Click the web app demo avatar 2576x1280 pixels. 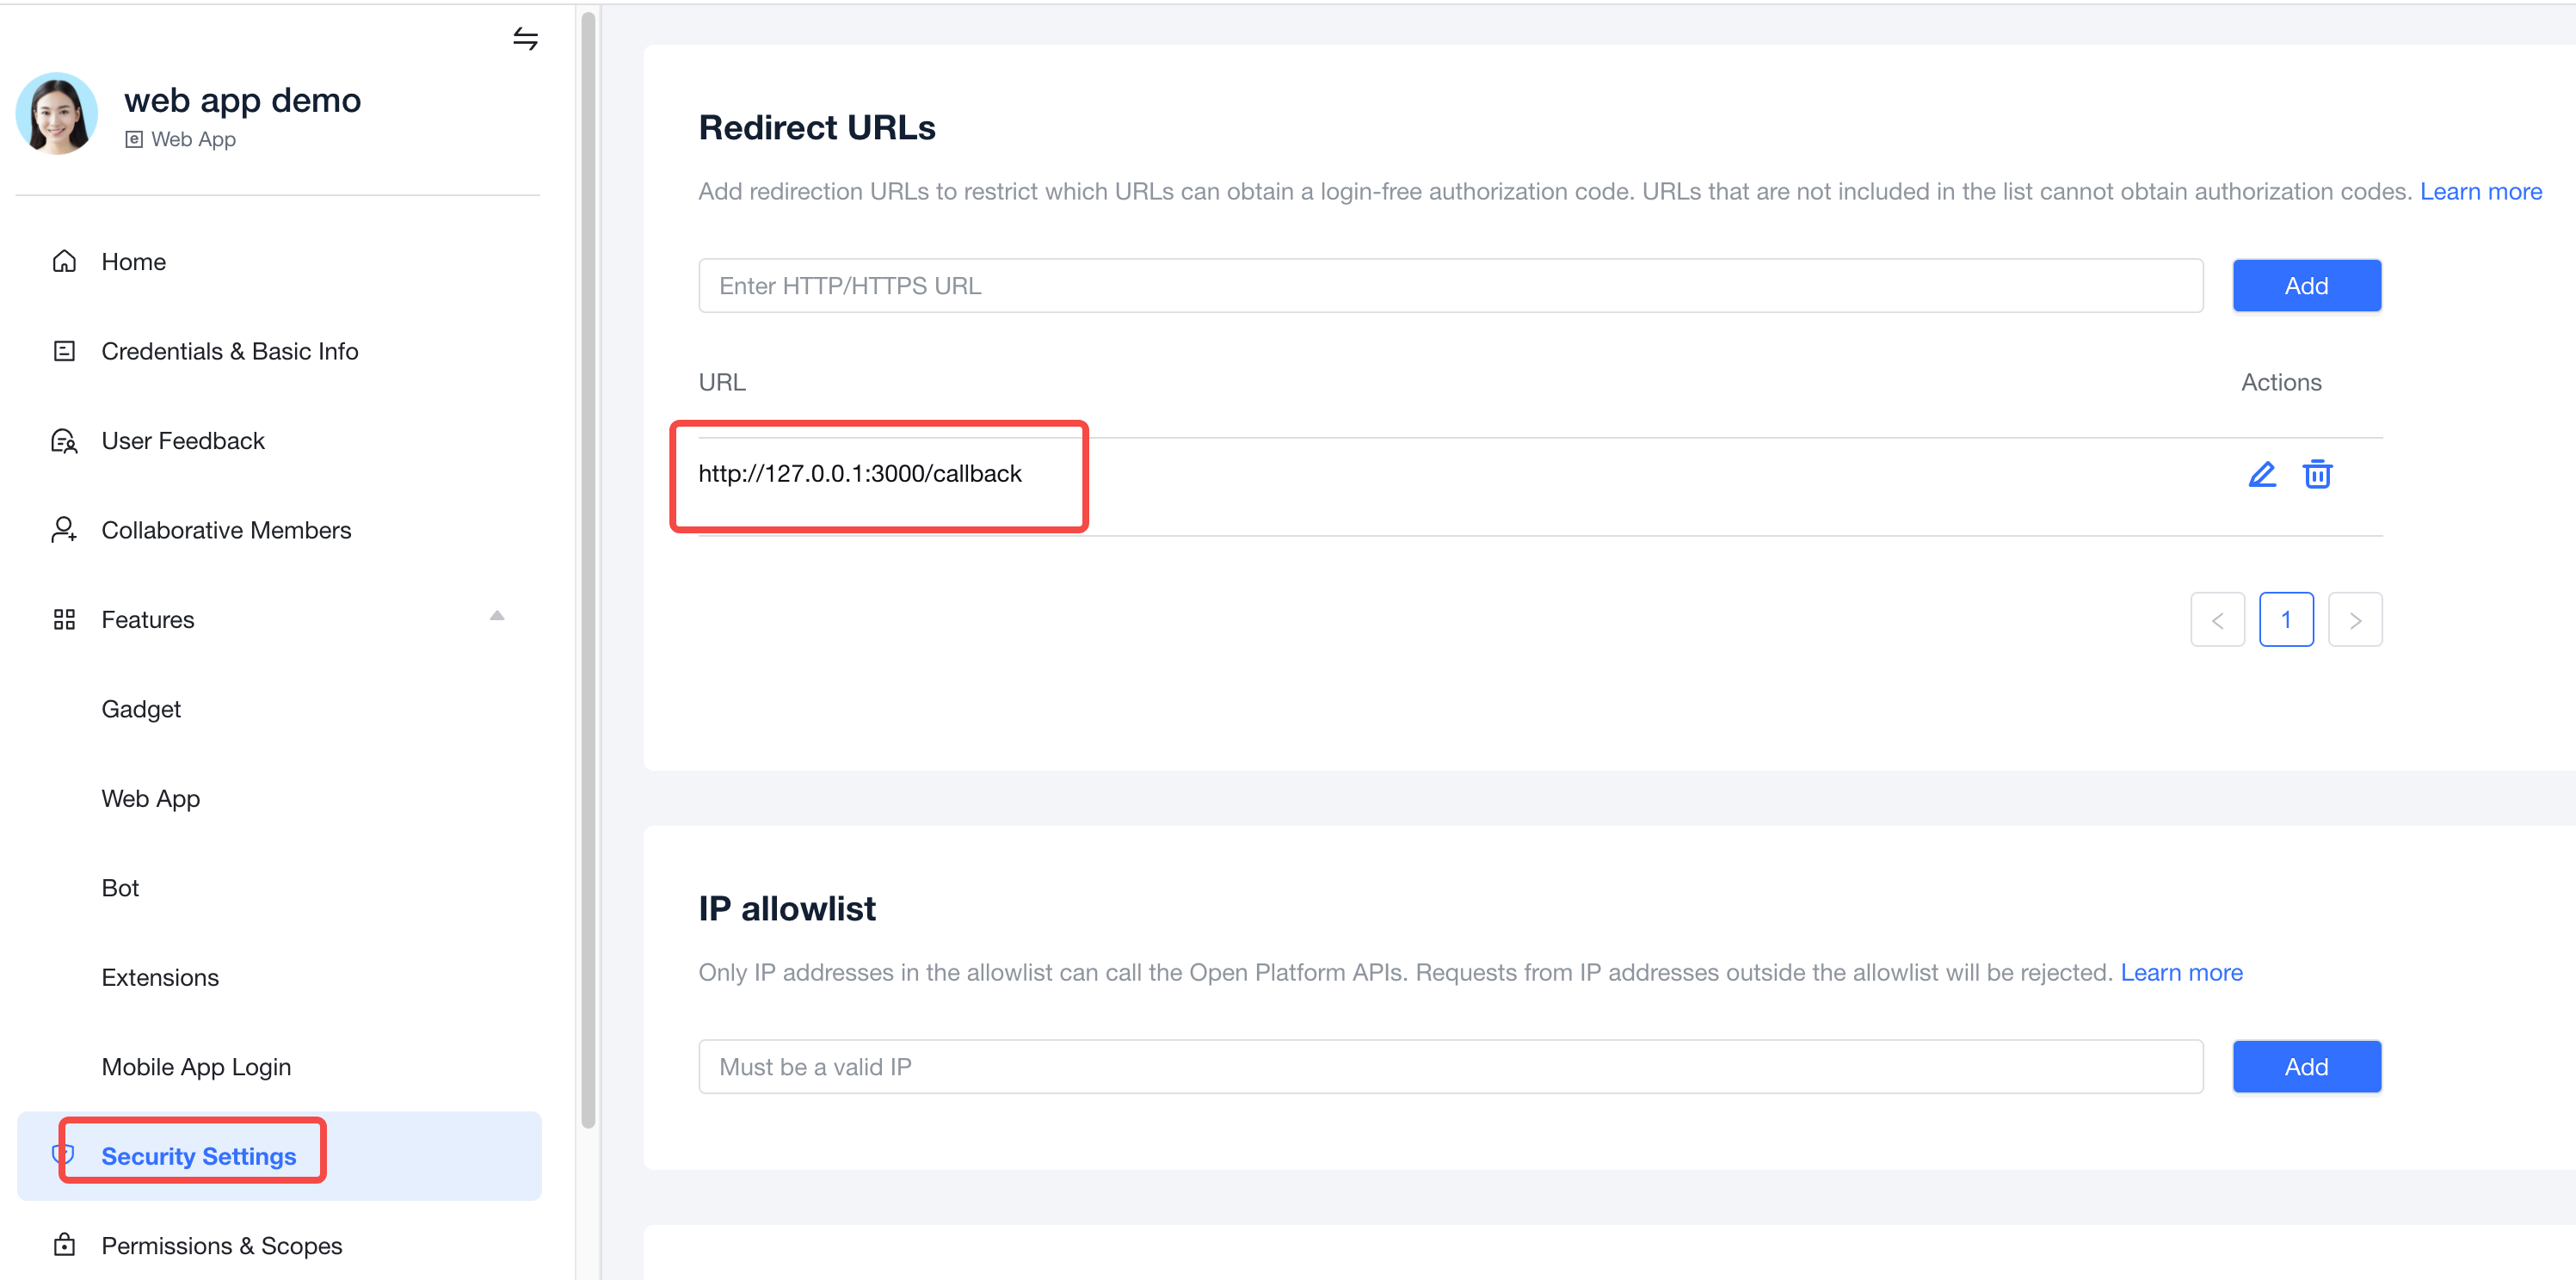click(x=57, y=114)
